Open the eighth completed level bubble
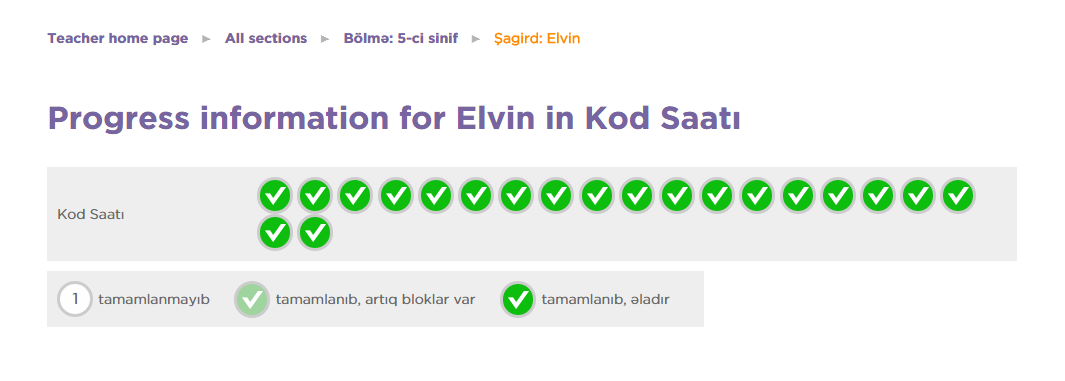 point(556,196)
